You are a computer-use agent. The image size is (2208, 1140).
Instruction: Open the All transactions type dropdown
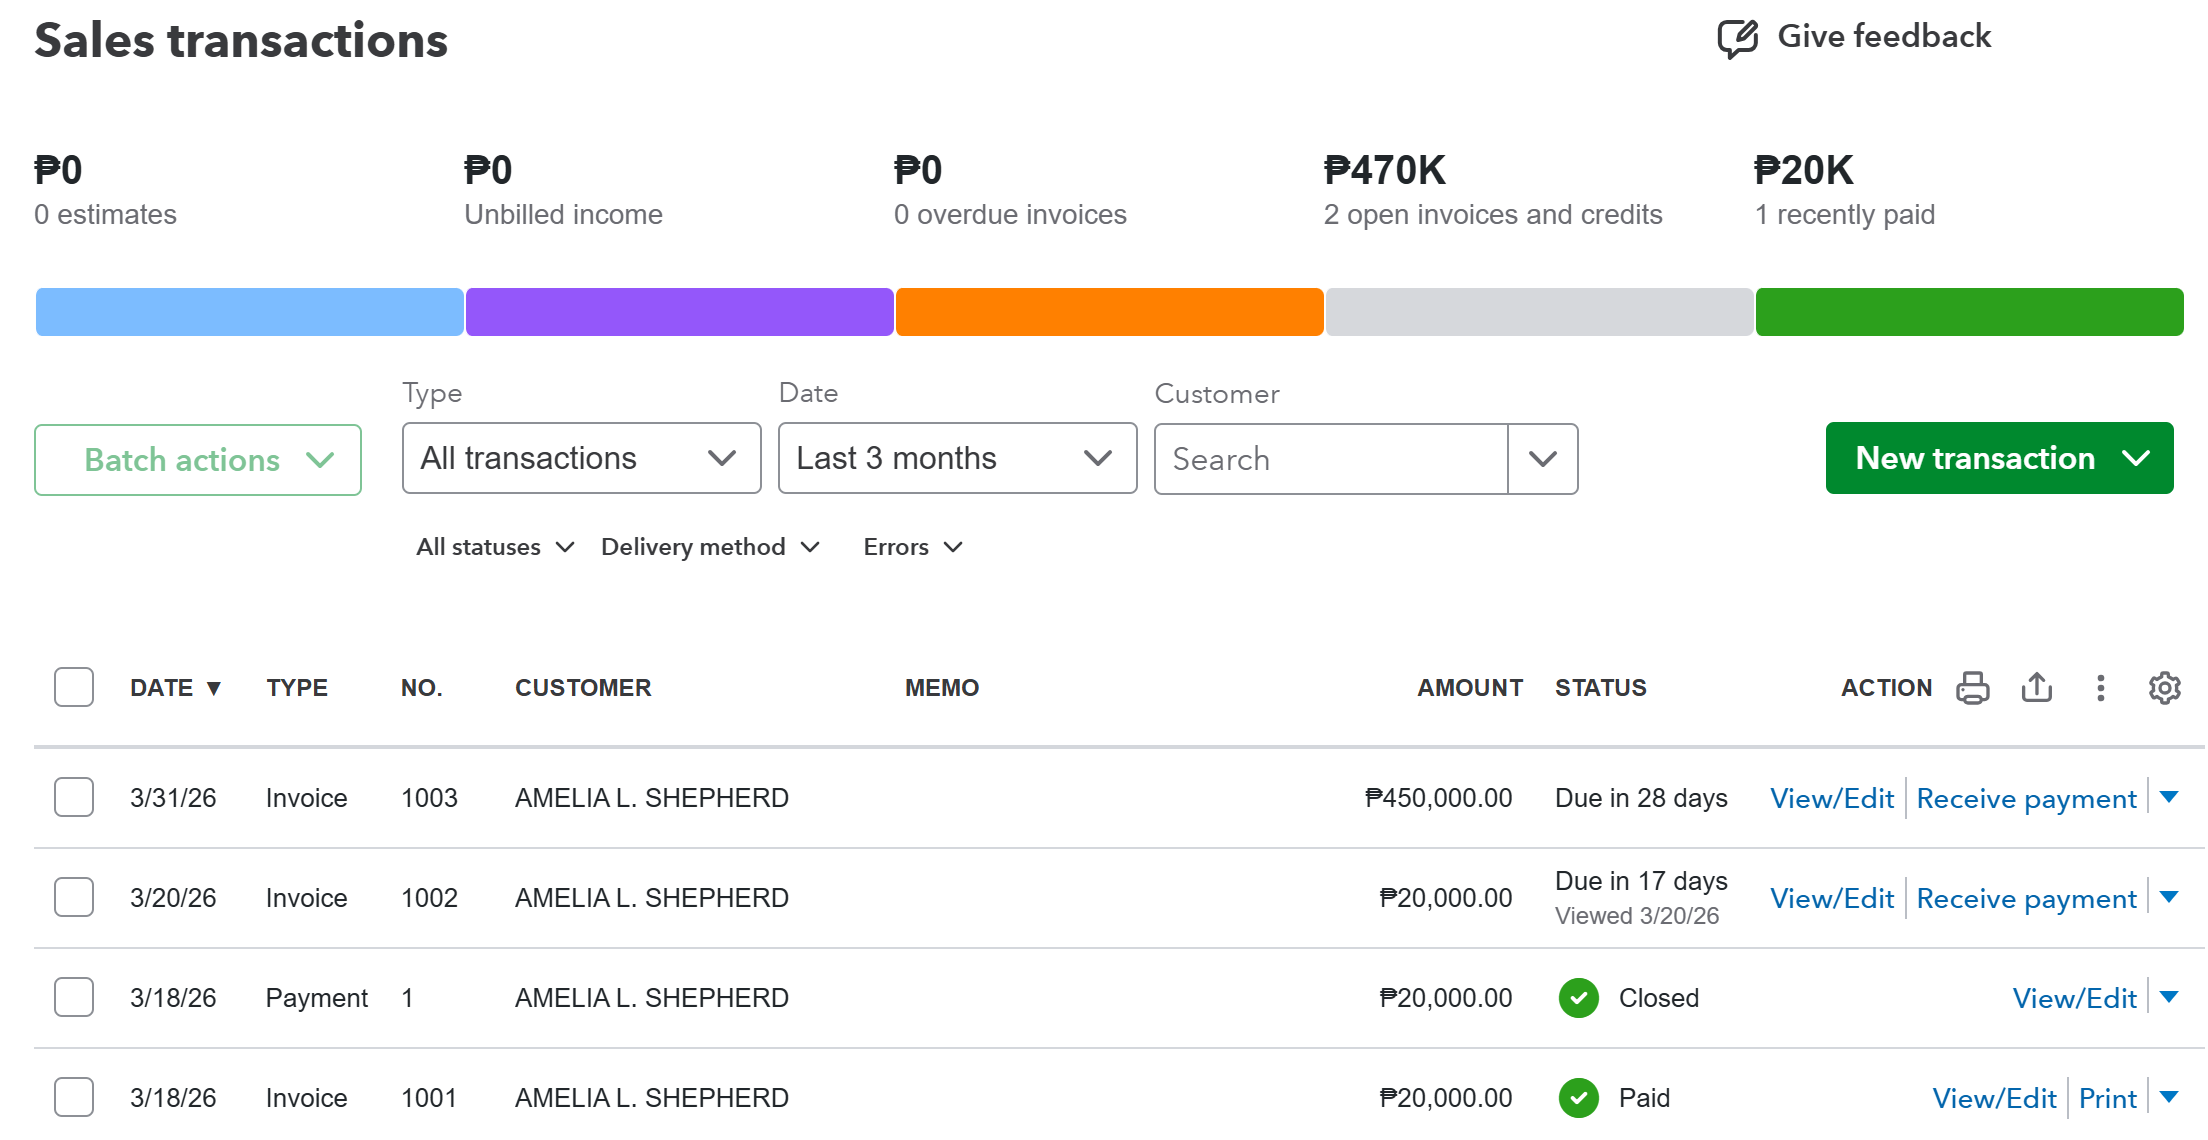point(581,459)
